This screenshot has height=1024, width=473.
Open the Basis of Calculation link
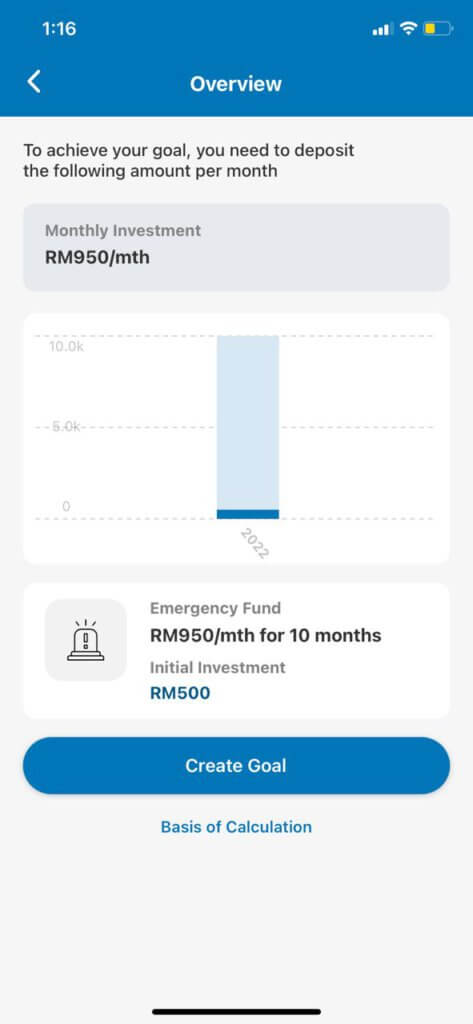[236, 827]
